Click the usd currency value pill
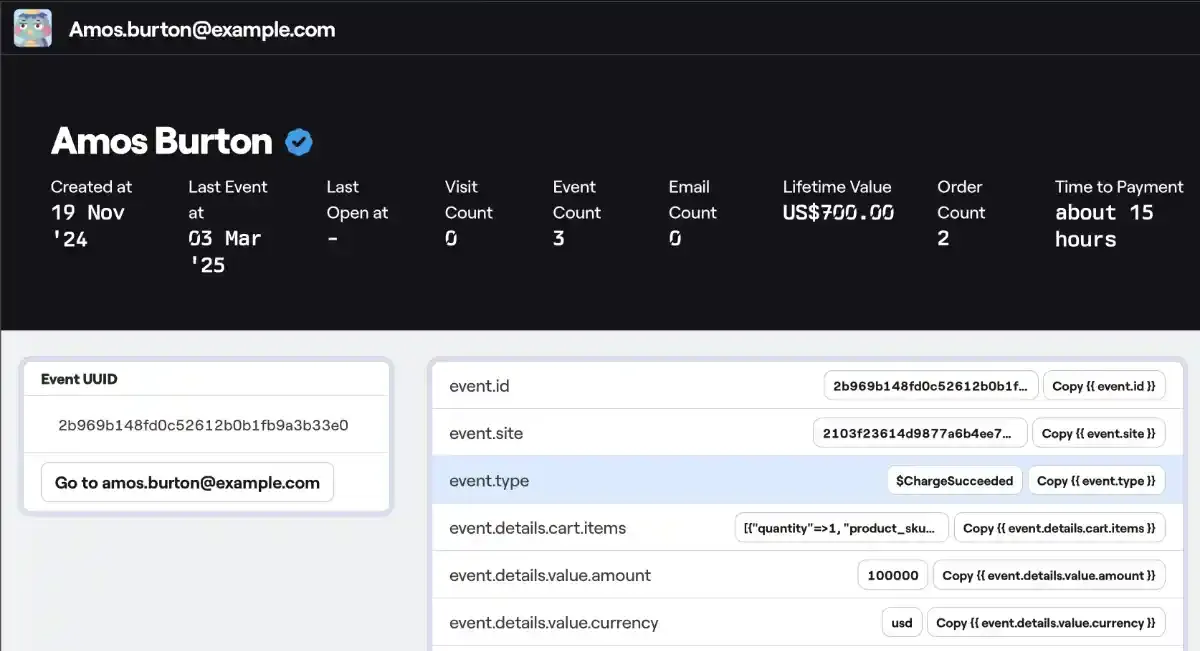1200x651 pixels. point(901,622)
